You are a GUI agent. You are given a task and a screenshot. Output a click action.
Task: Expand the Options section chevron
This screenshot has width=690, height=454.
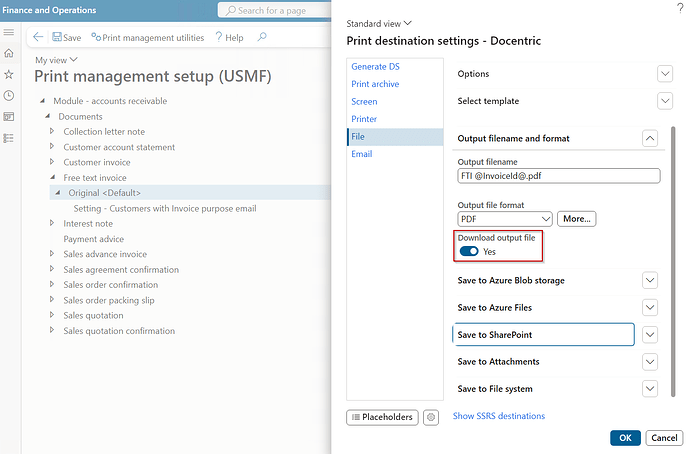coord(665,73)
